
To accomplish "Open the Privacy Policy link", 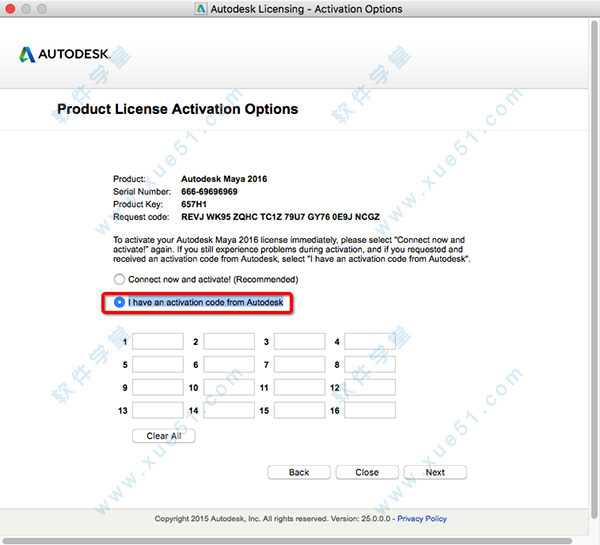I will tap(422, 519).
